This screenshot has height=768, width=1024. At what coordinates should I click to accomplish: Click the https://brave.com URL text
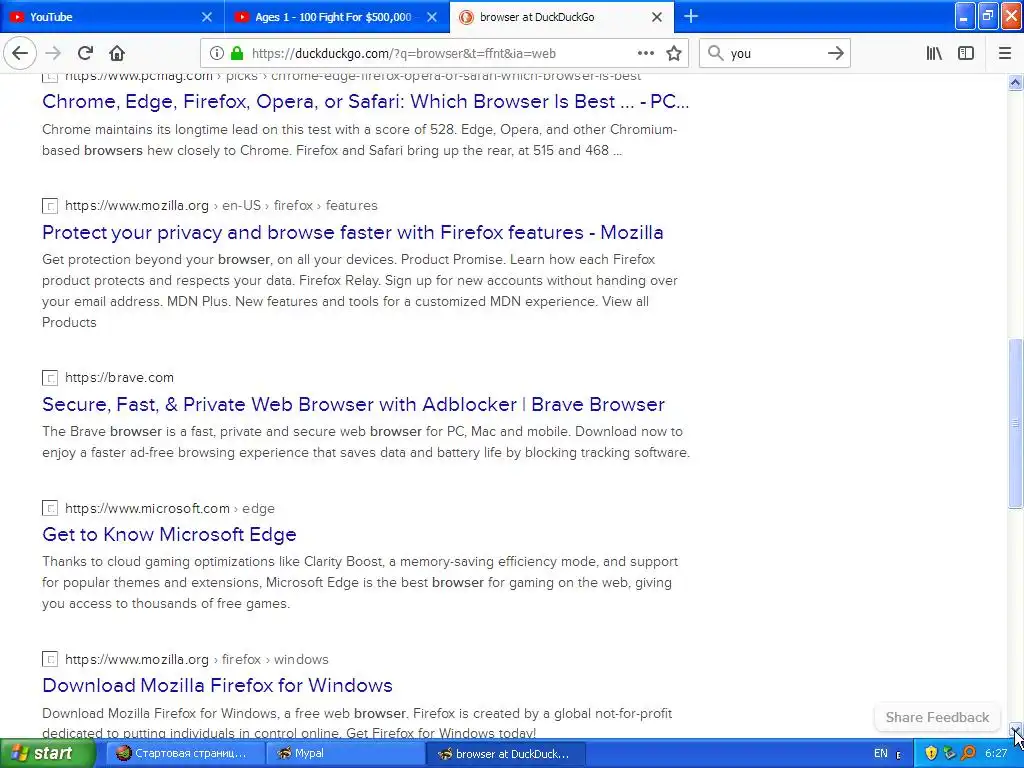[120, 377]
